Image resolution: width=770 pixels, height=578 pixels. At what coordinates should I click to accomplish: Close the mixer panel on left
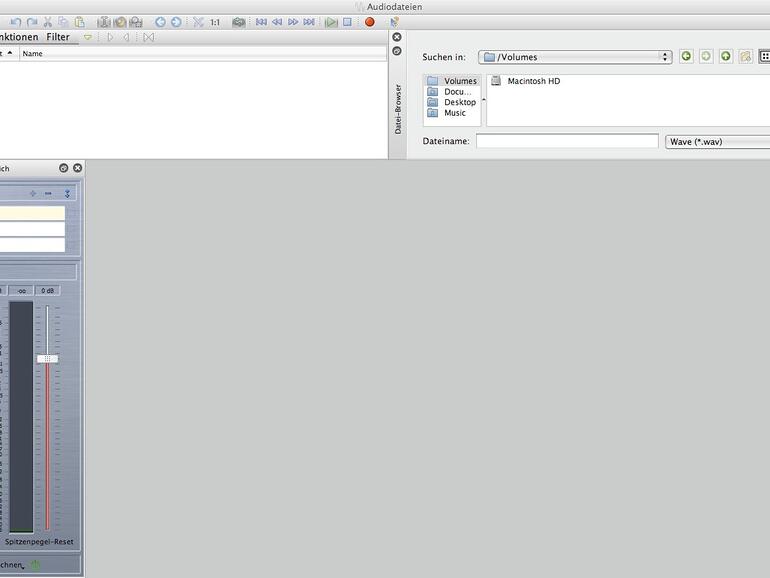[78, 168]
